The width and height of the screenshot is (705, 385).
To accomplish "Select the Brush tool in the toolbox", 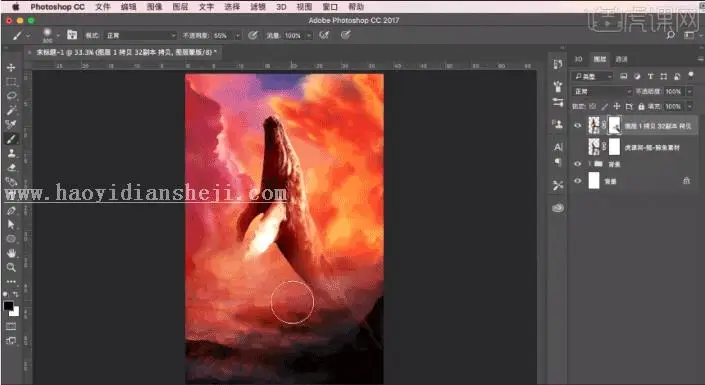I will click(11, 139).
